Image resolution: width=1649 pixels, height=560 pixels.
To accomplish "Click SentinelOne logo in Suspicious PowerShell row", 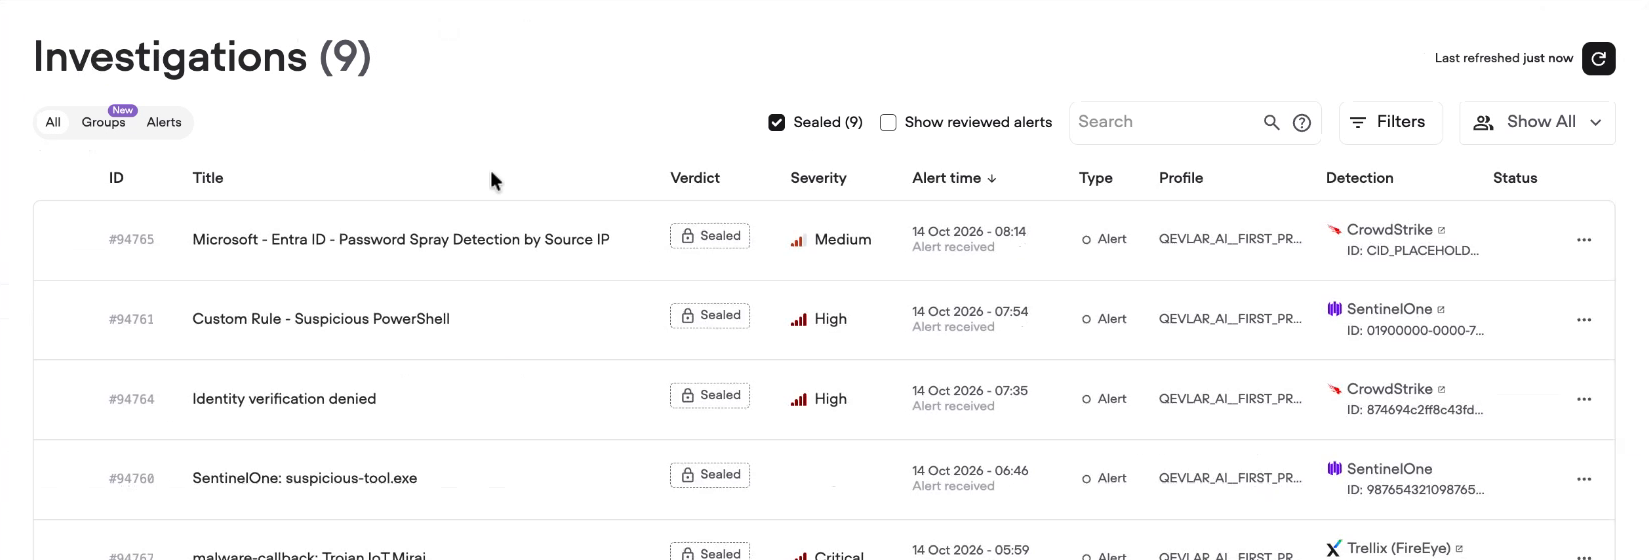I will tap(1334, 309).
